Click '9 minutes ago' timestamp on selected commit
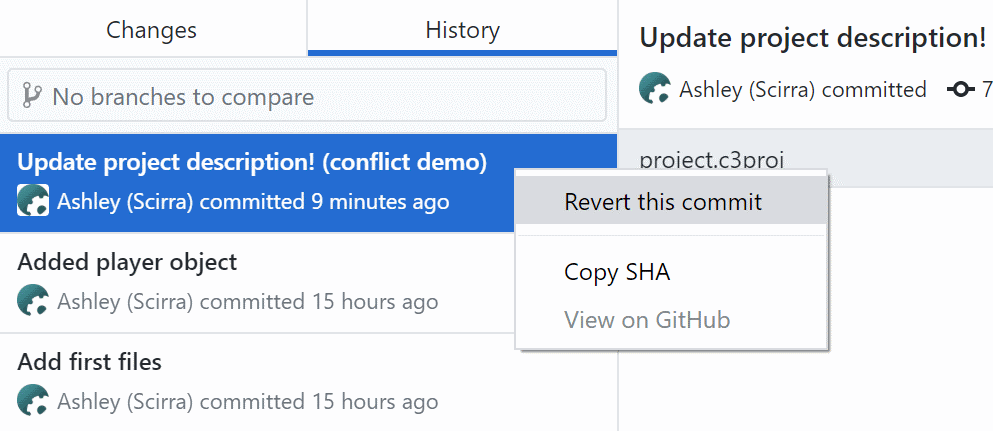 (380, 202)
